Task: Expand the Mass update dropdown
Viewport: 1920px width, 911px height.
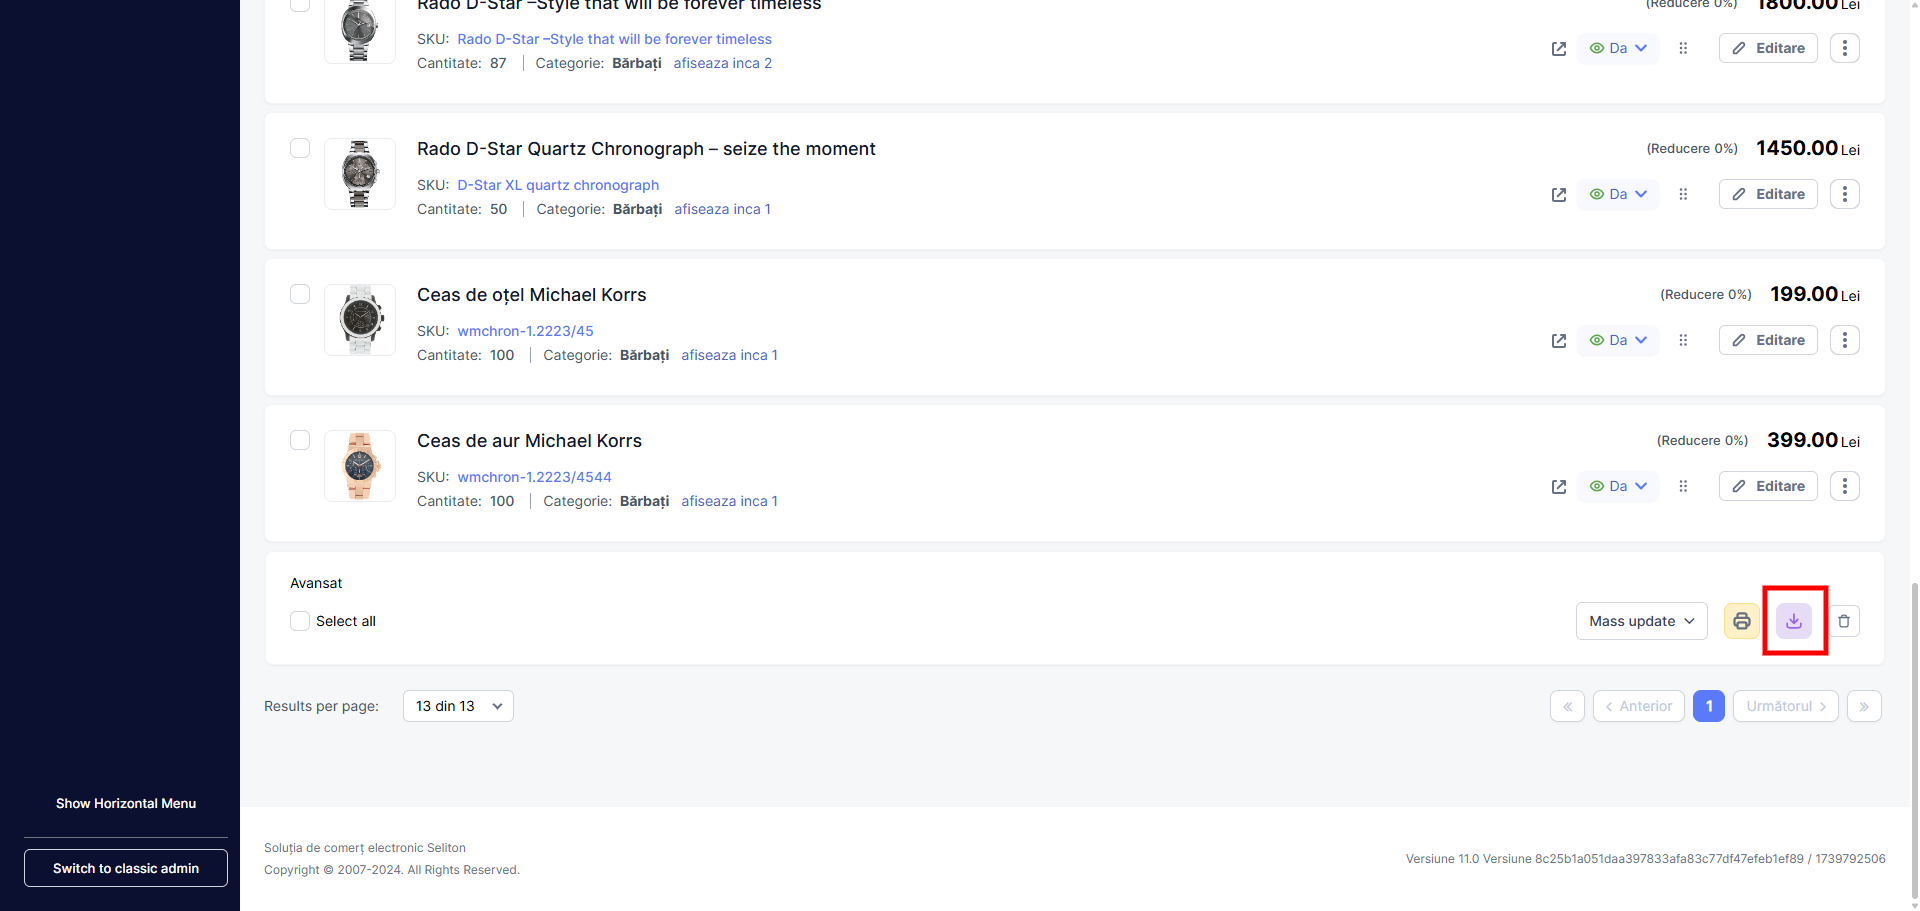Action: (x=1642, y=621)
